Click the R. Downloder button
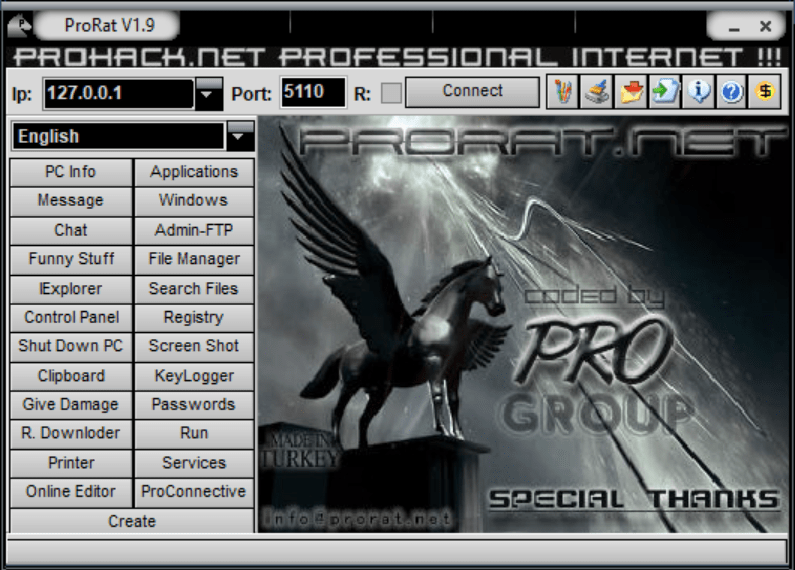This screenshot has width=795, height=570. pos(71,434)
